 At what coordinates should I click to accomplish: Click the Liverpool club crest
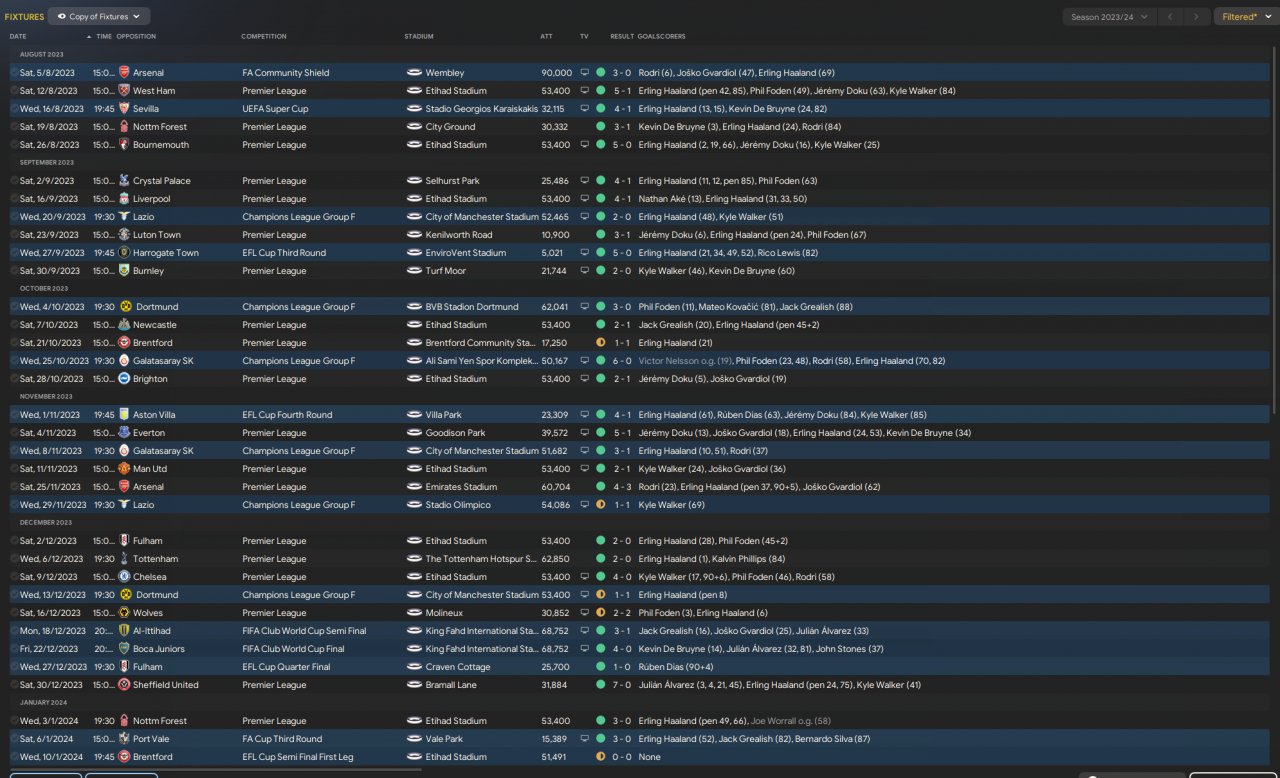(124, 199)
